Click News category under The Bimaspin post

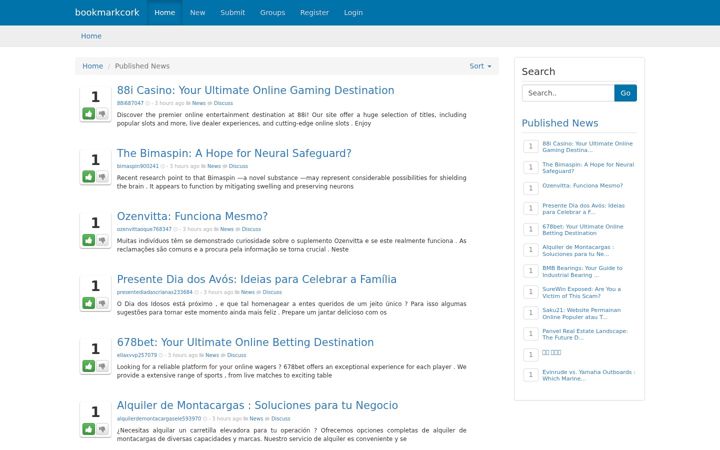214,166
